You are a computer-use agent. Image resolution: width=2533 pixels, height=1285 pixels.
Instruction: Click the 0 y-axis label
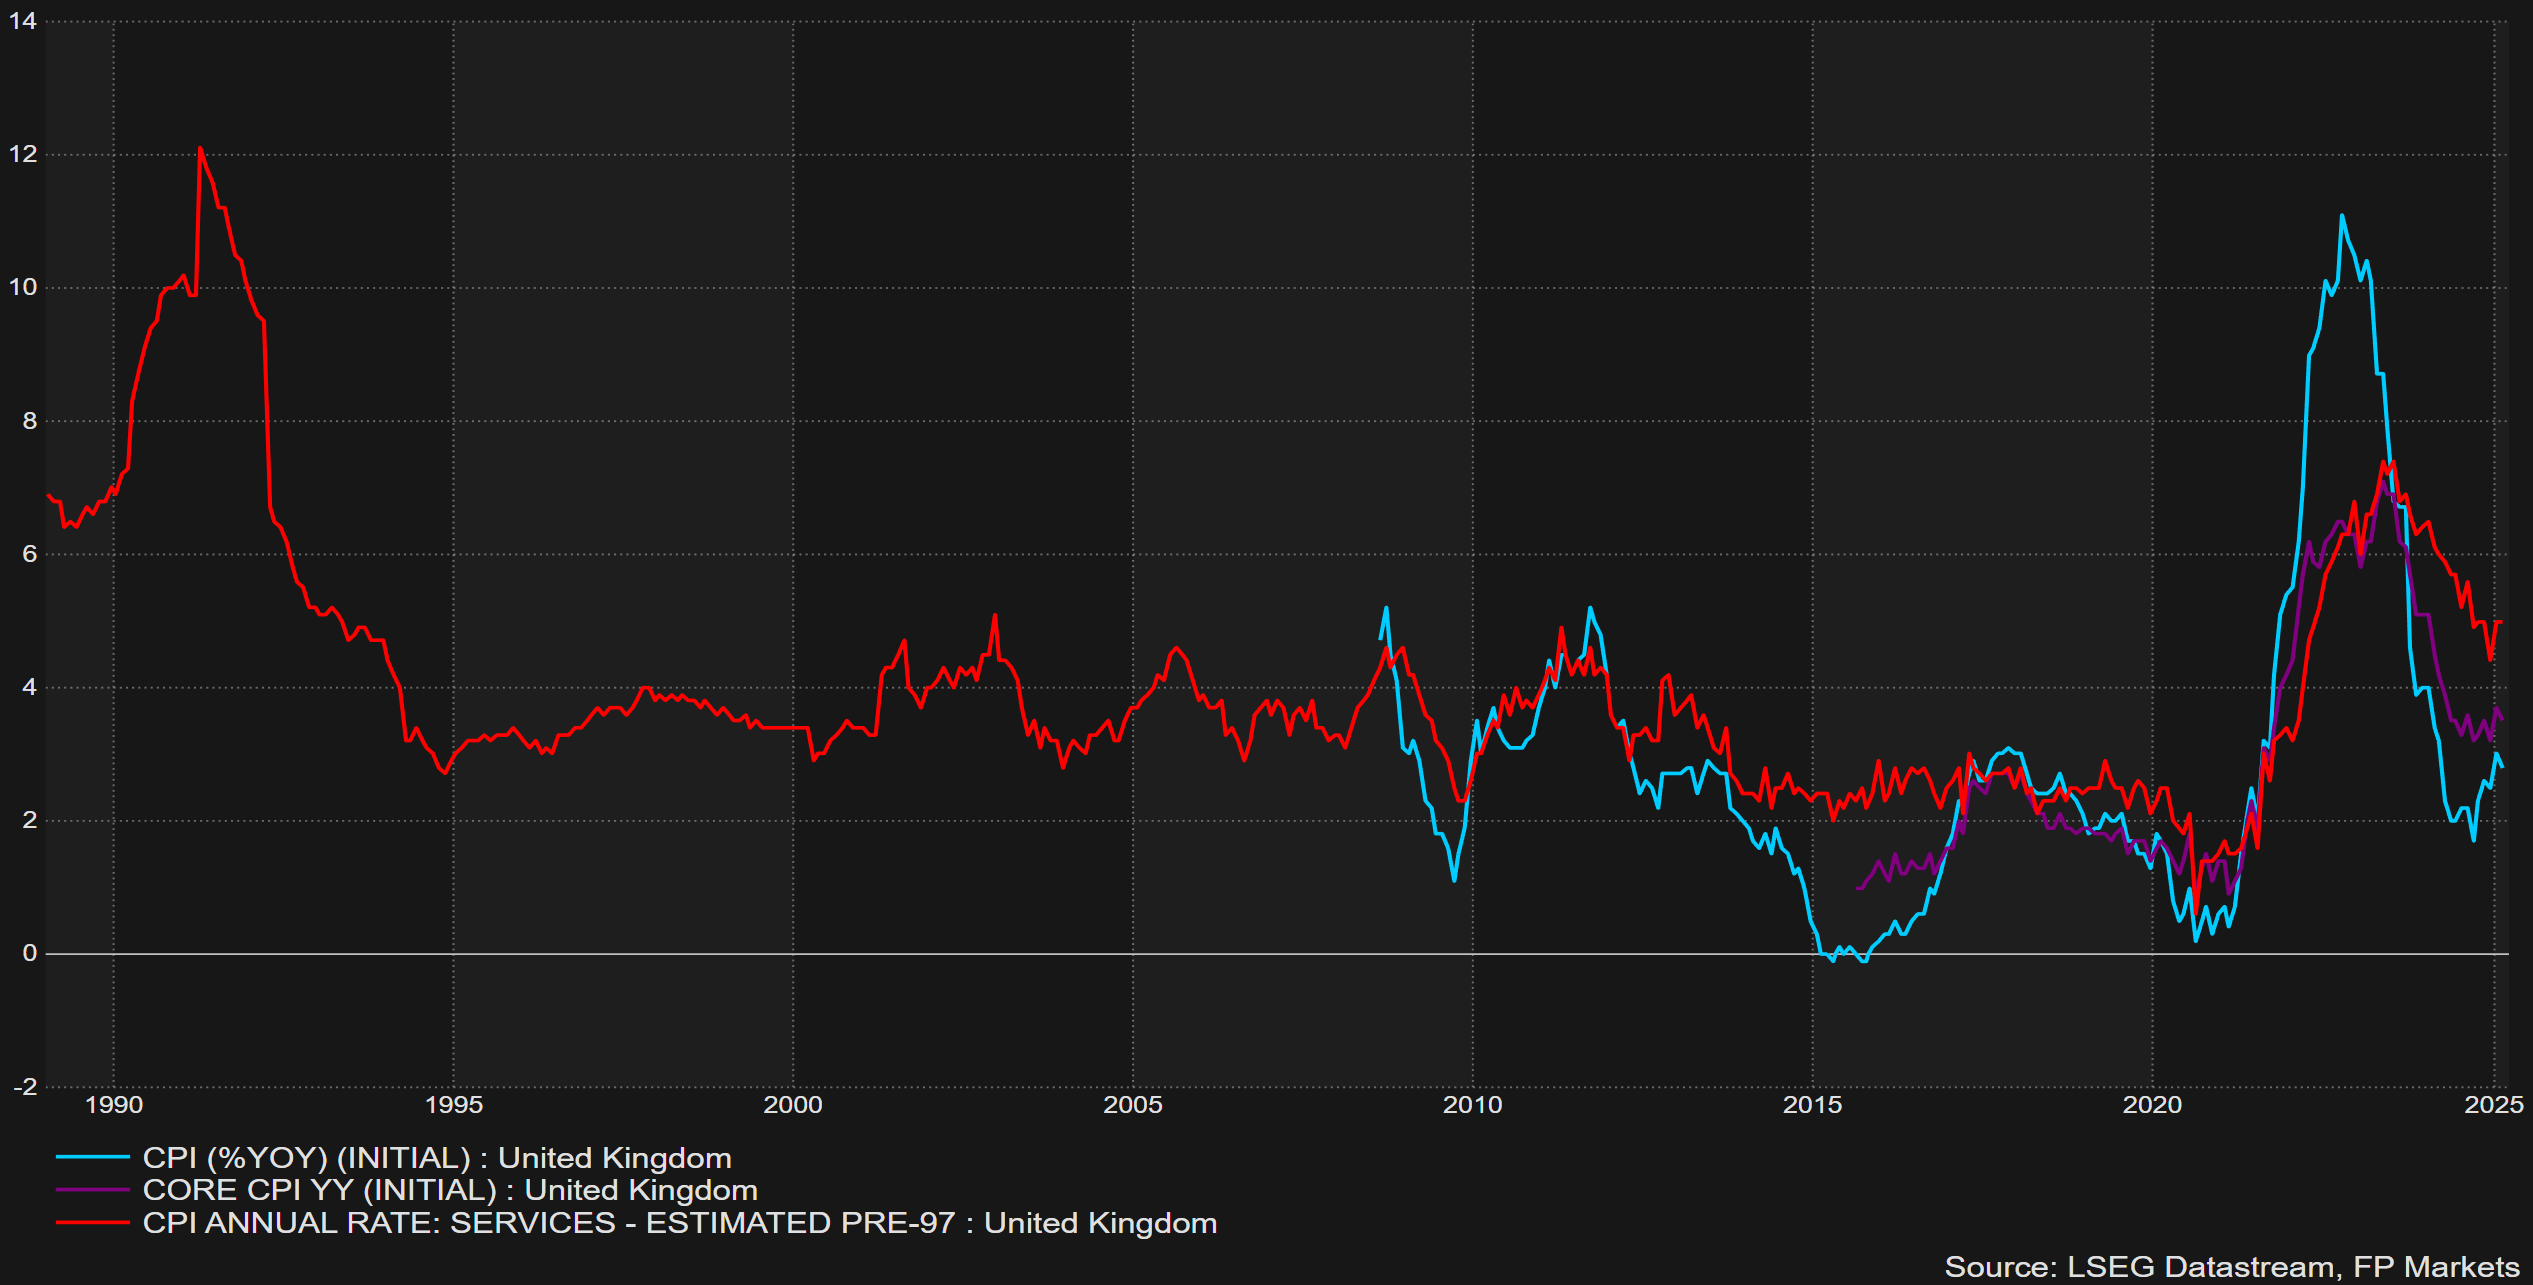click(x=29, y=953)
